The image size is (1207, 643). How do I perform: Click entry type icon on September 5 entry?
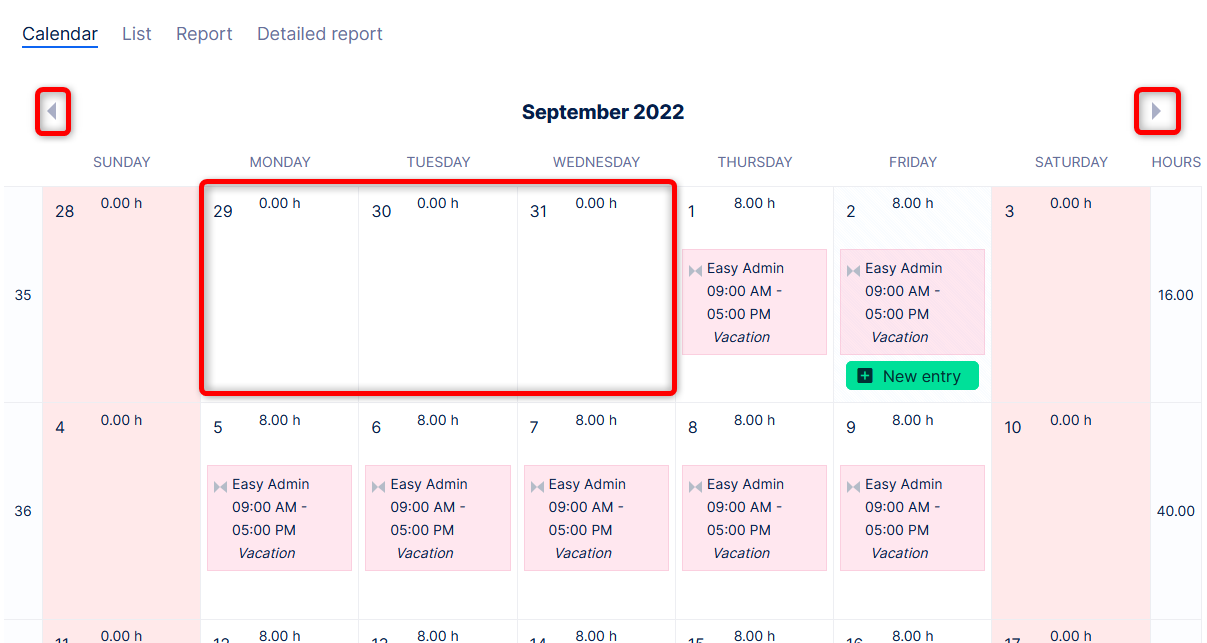pos(220,486)
